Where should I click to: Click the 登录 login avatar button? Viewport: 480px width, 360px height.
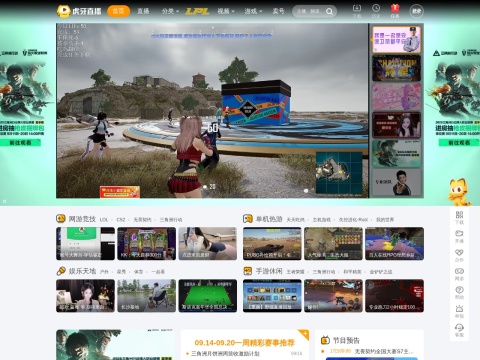click(x=417, y=11)
